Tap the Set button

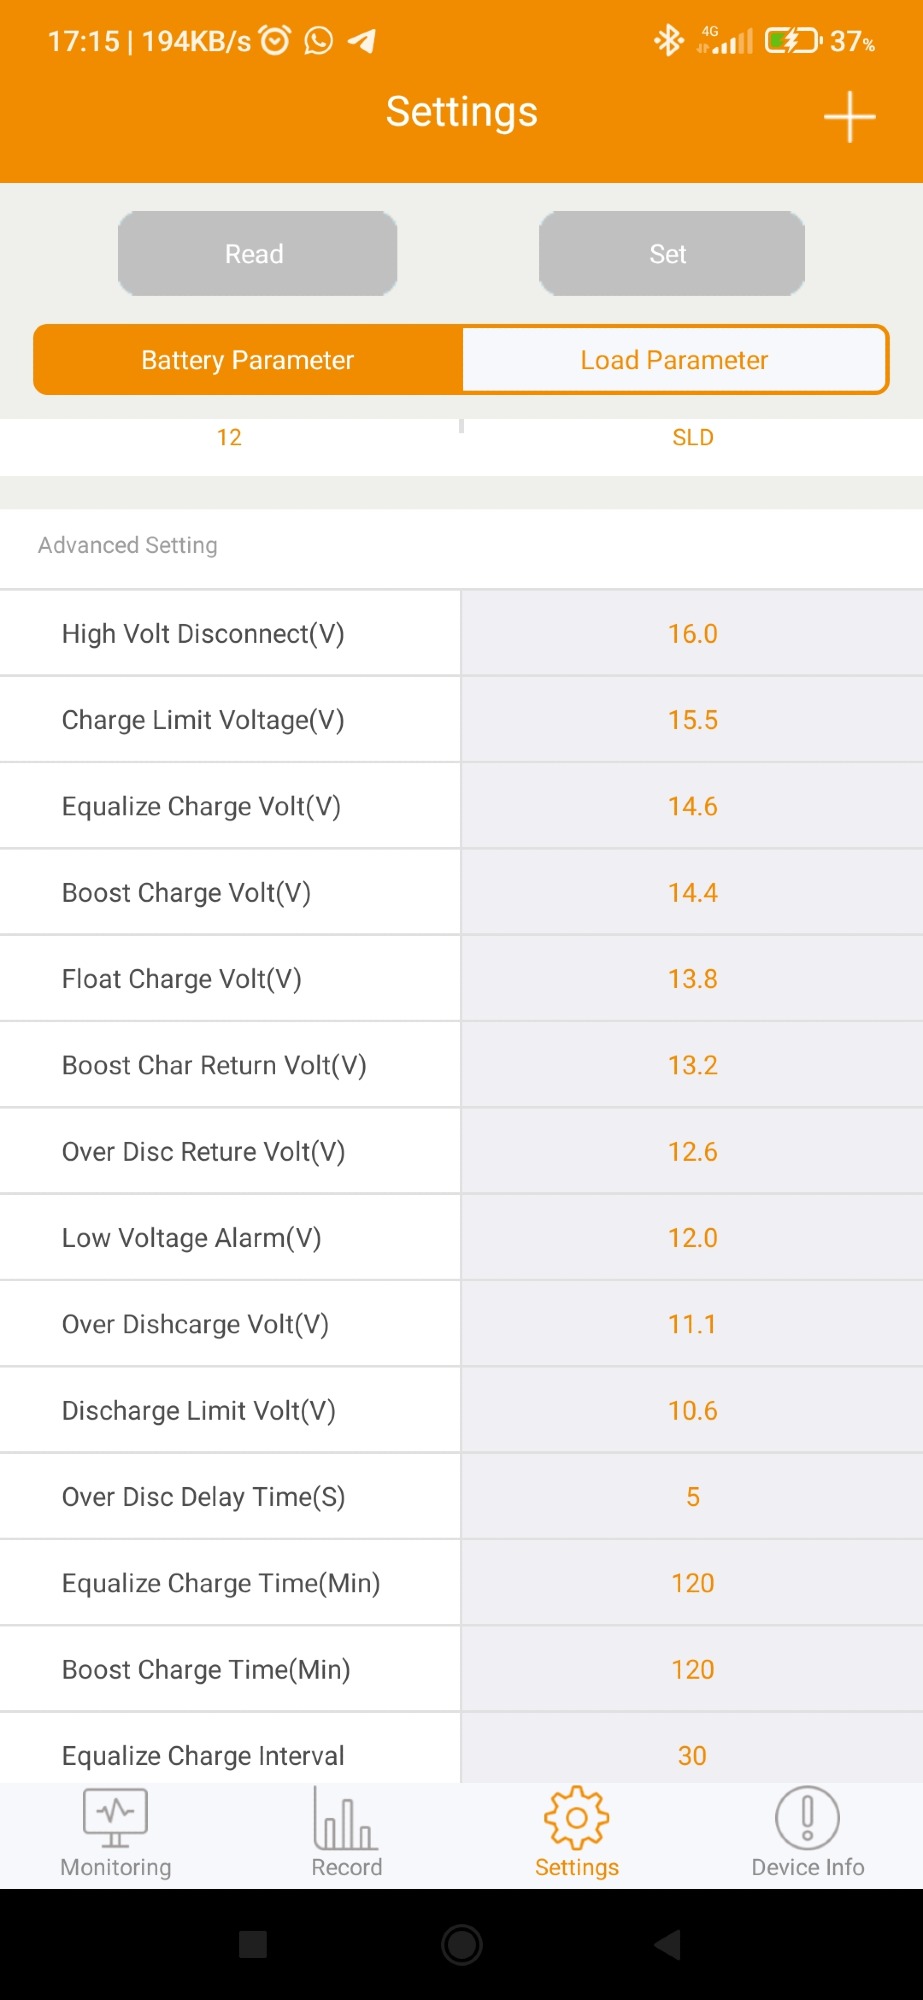click(671, 253)
